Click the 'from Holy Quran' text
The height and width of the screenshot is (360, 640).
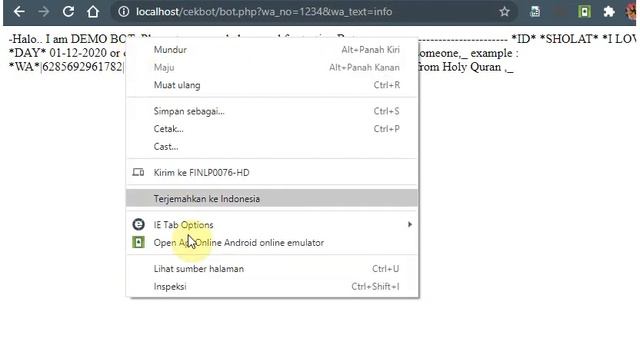pyautogui.click(x=460, y=67)
